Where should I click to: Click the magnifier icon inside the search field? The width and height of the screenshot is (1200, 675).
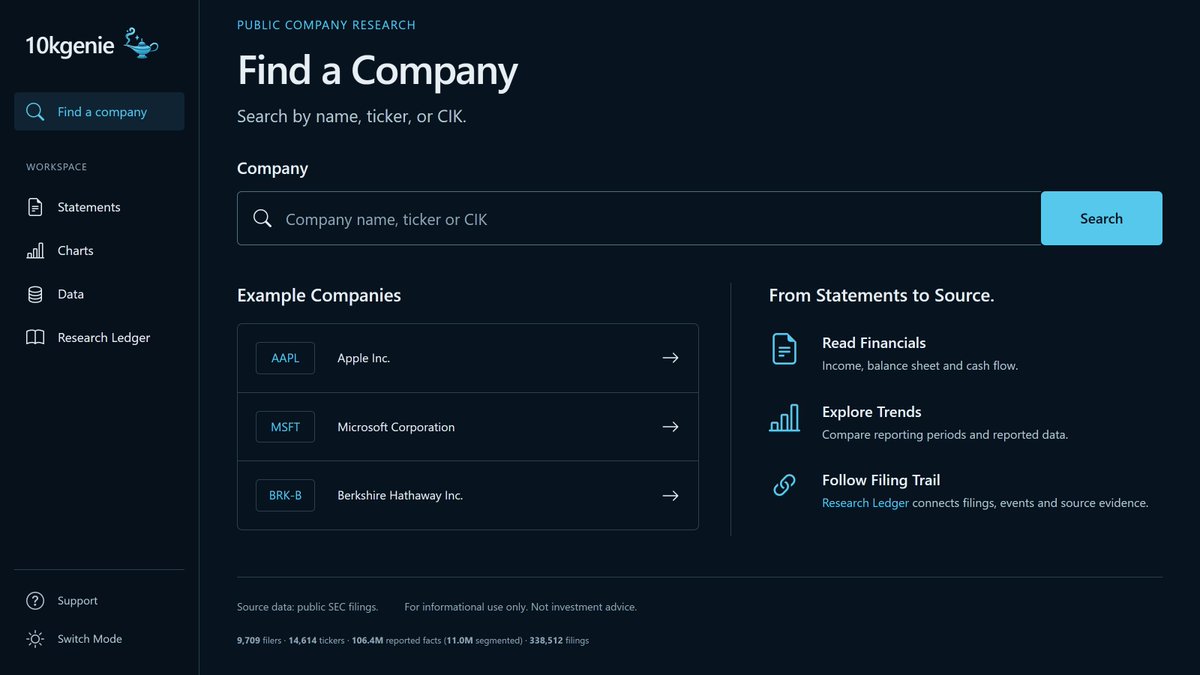pyautogui.click(x=262, y=218)
